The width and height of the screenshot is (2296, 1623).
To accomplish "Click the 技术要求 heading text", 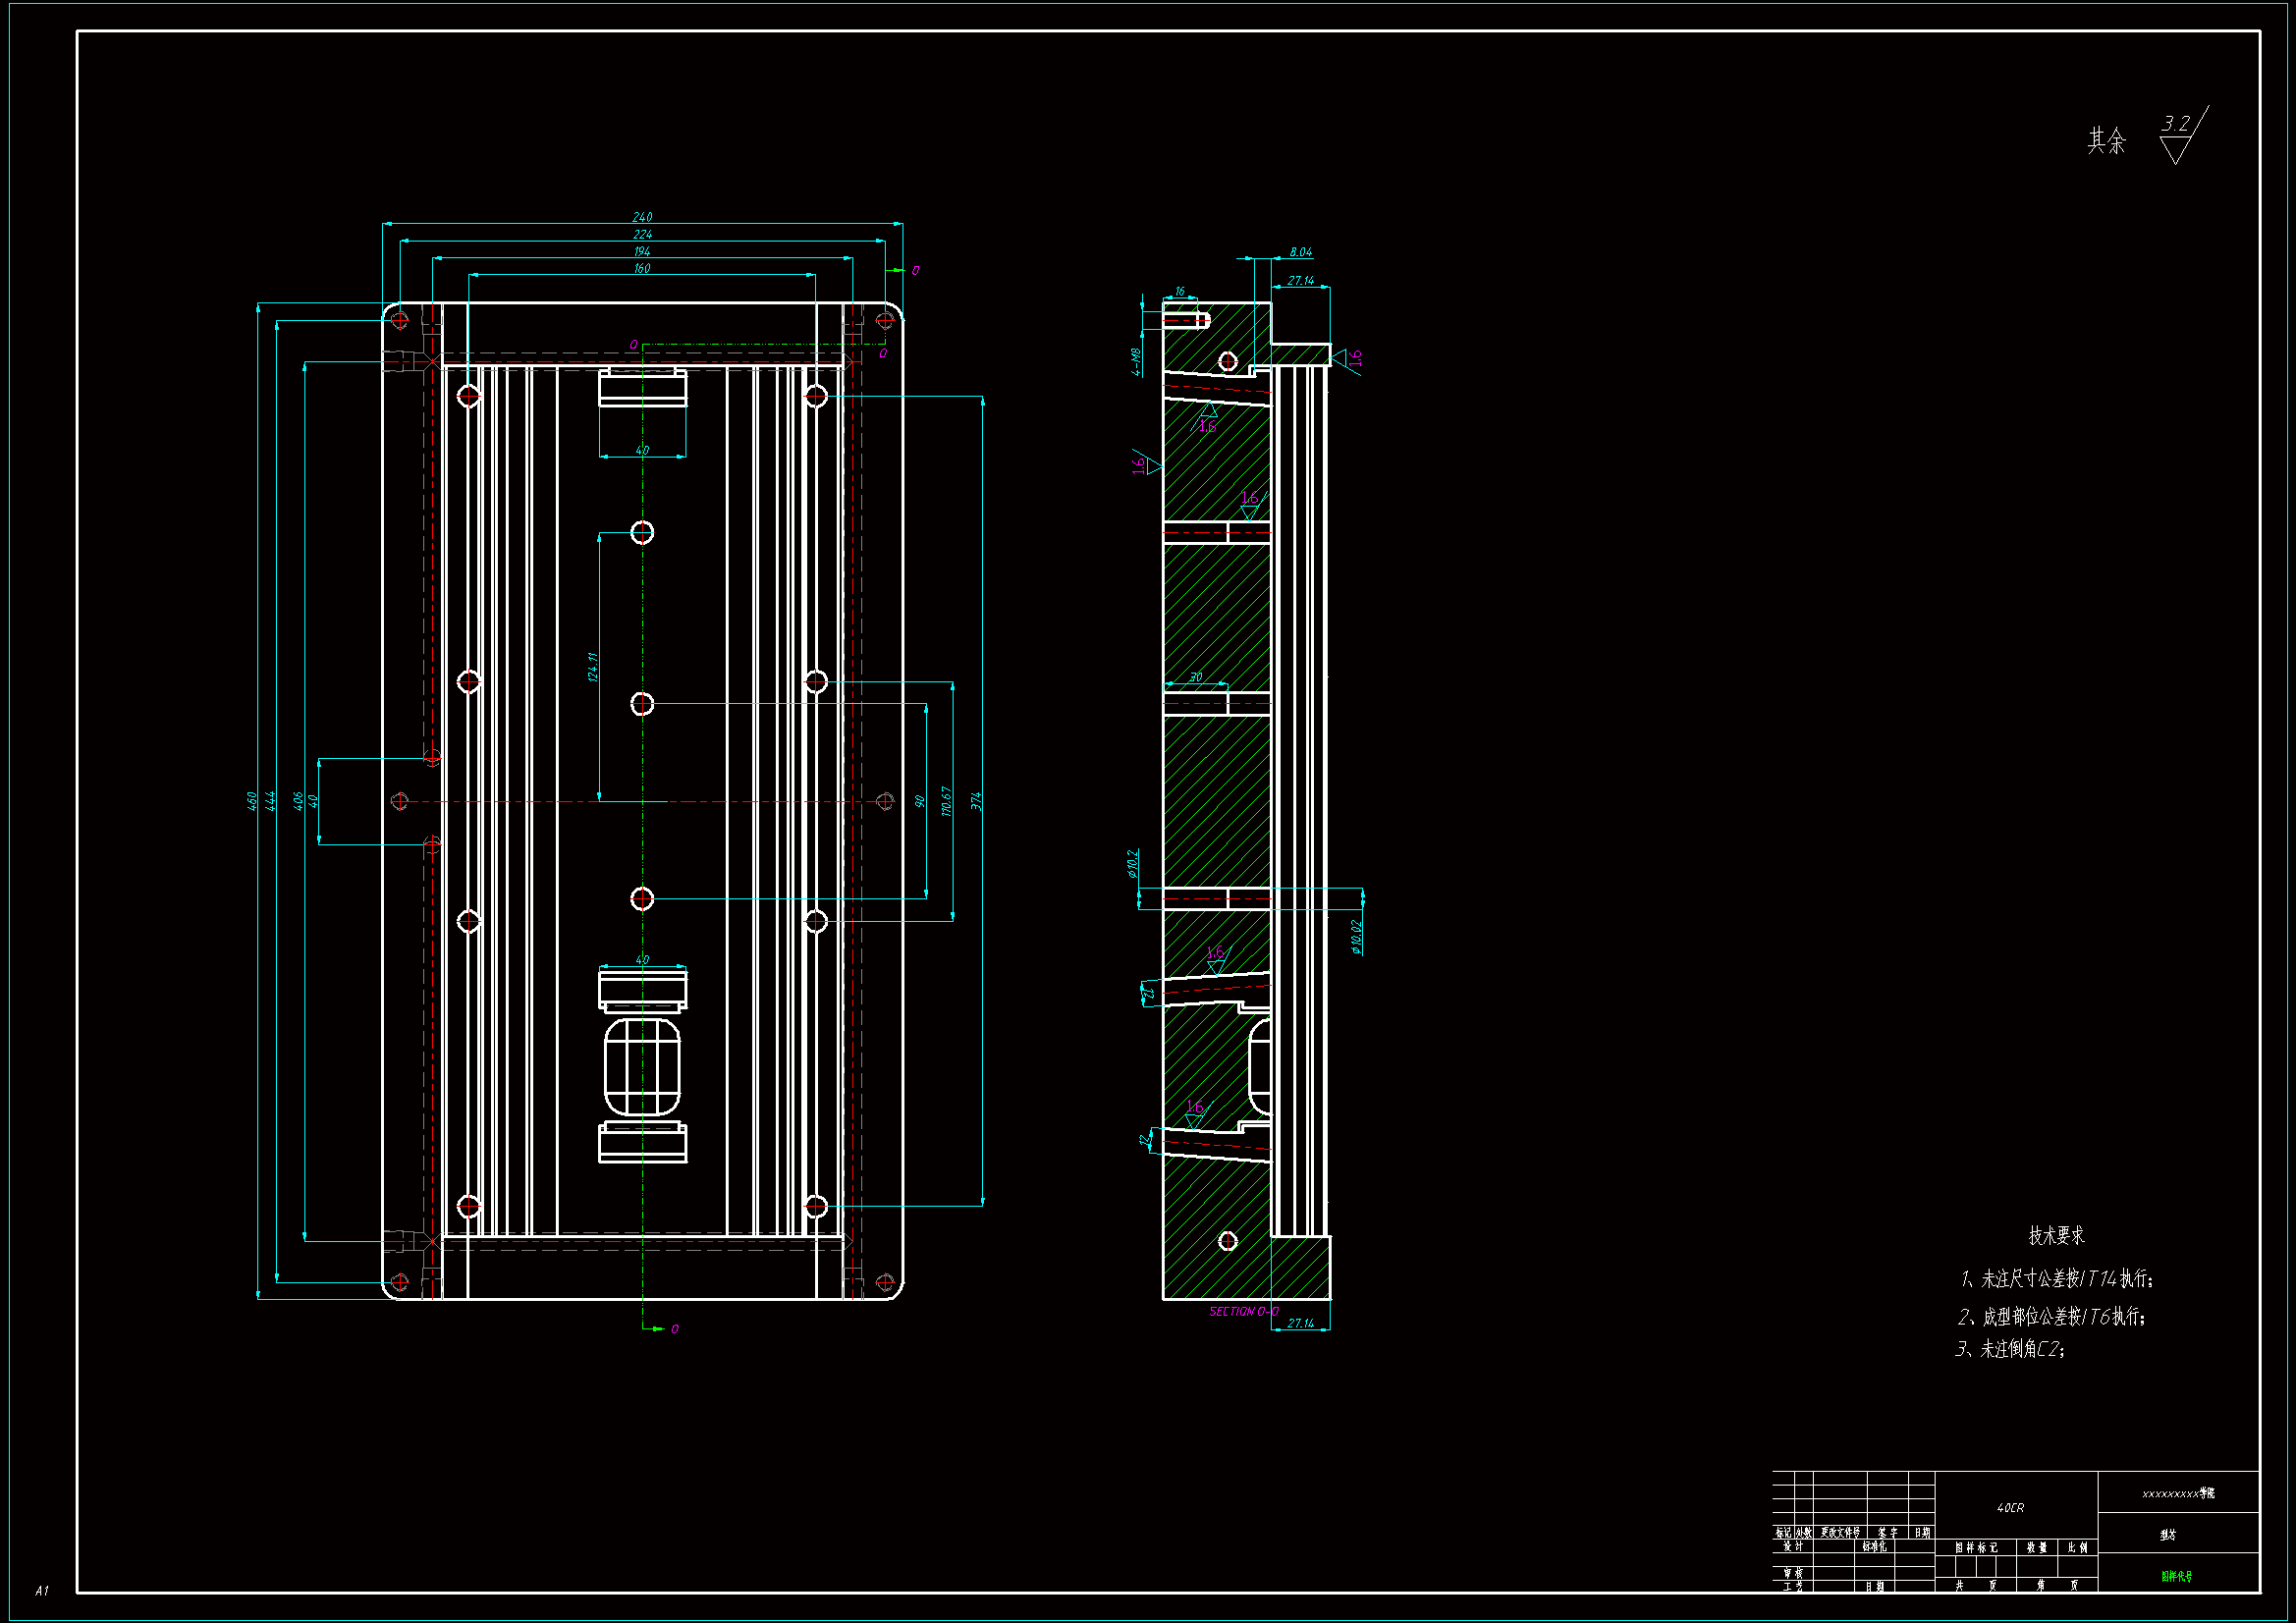I will click(2056, 1236).
